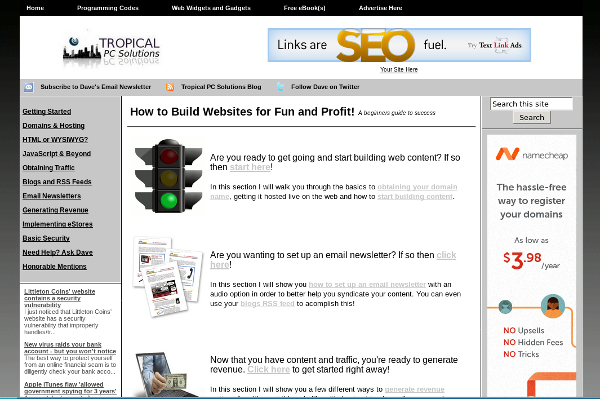Open the Tropical PC Solutions Blog link
Viewport: 600px width, 399px height.
[x=221, y=87]
